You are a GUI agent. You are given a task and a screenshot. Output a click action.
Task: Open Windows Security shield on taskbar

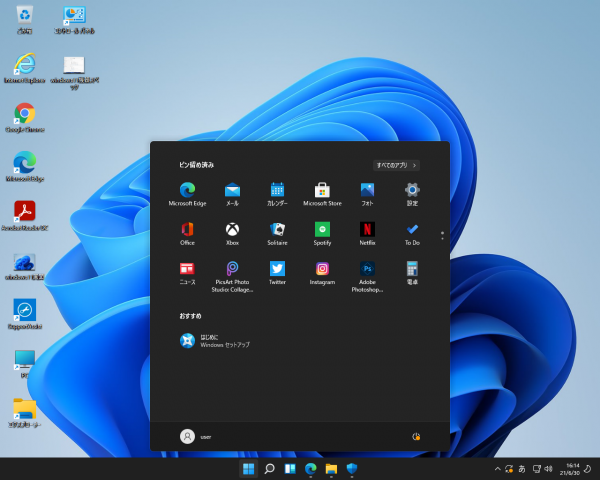[352, 469]
